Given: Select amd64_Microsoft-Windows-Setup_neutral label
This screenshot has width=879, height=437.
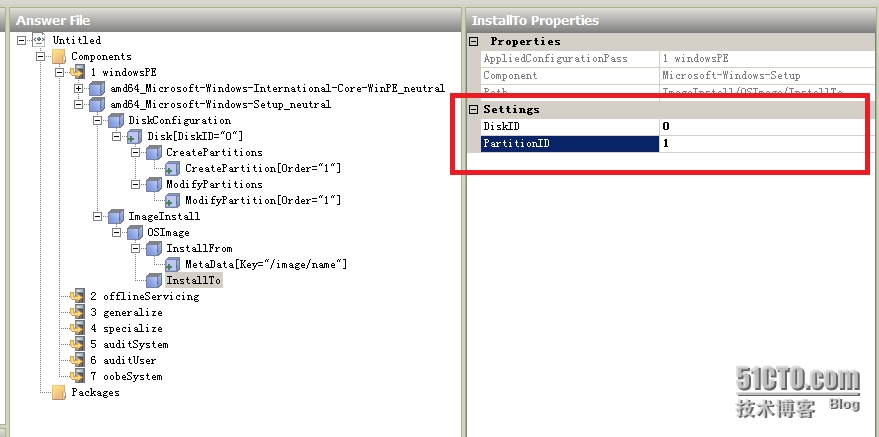Looking at the screenshot, I should 220,105.
